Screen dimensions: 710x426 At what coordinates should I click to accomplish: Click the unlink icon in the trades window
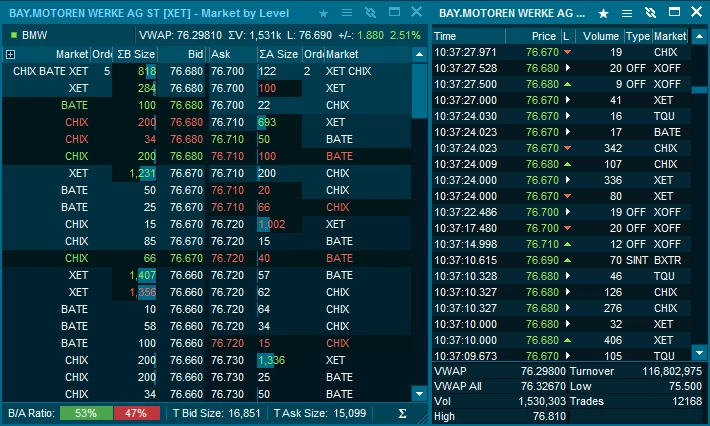650,13
